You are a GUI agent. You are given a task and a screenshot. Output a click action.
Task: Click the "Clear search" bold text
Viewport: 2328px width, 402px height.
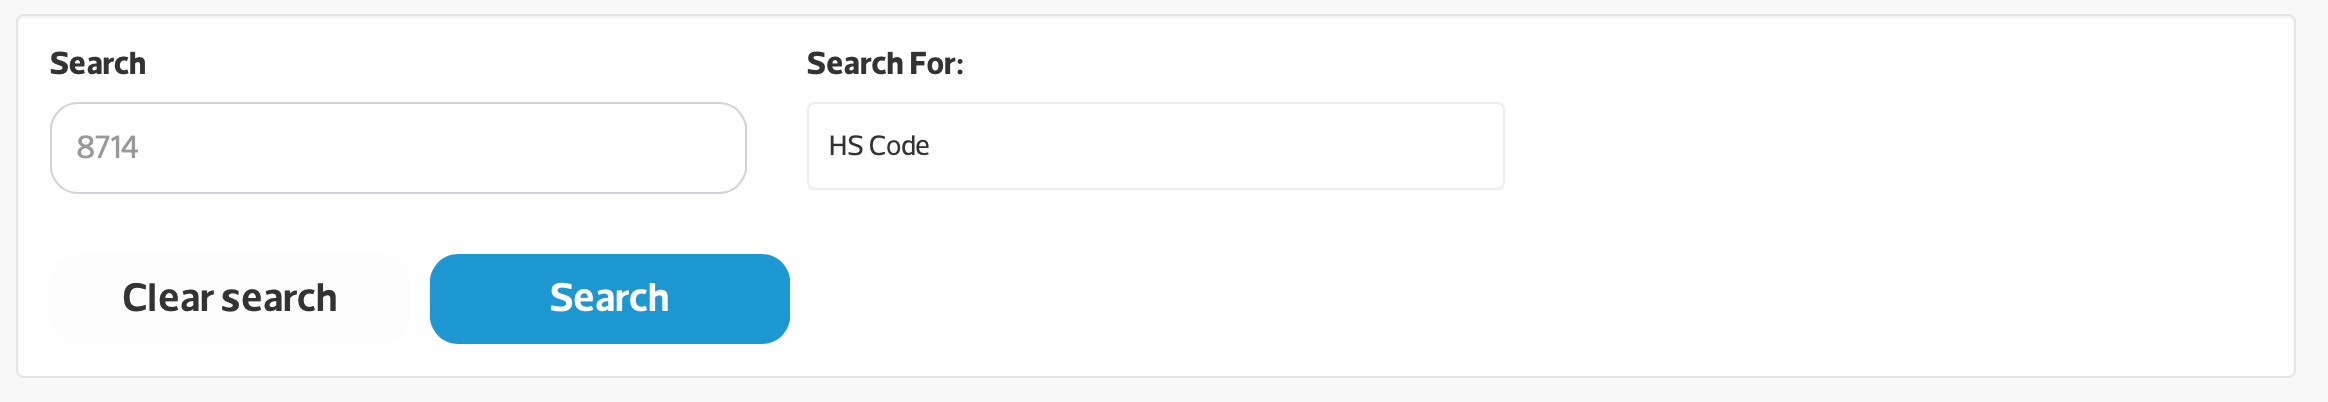pyautogui.click(x=229, y=298)
